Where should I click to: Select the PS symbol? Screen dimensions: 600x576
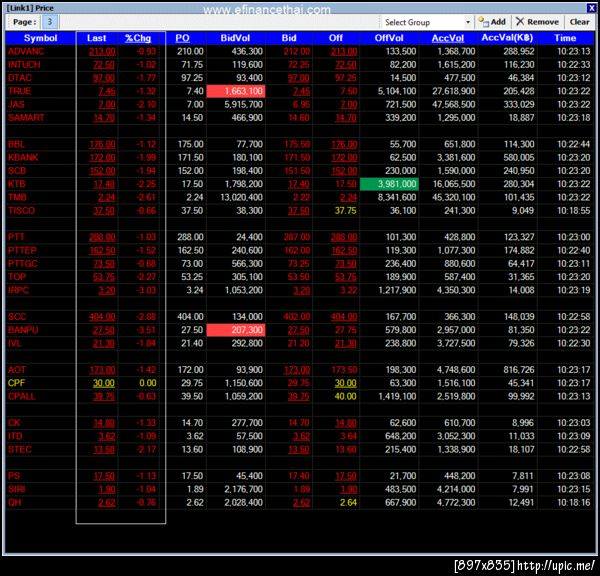[x=14, y=476]
